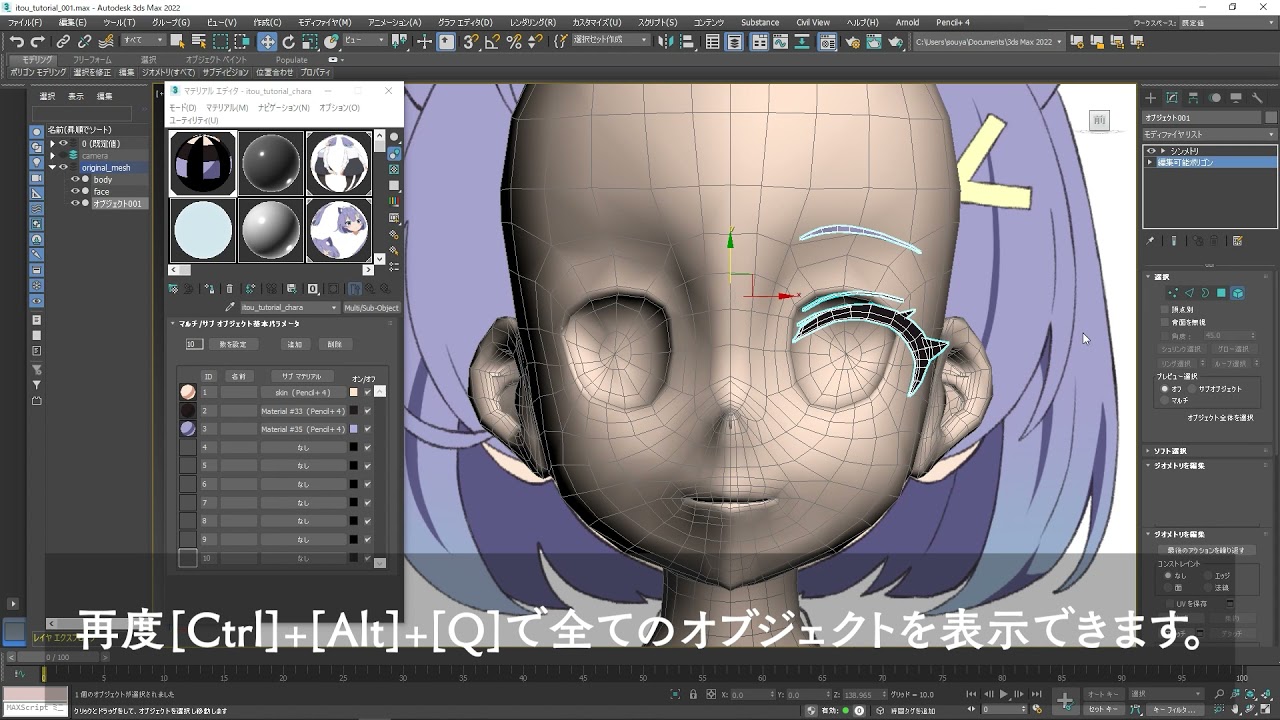Screen dimensions: 1280x720
Task: Select Vertex sub-object level icon
Action: (x=1173, y=293)
